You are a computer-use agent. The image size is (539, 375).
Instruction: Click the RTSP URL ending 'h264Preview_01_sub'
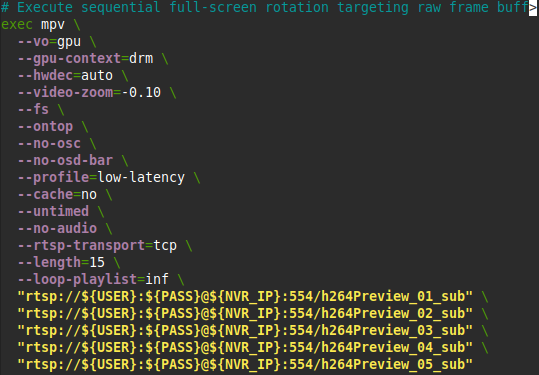coord(245,297)
